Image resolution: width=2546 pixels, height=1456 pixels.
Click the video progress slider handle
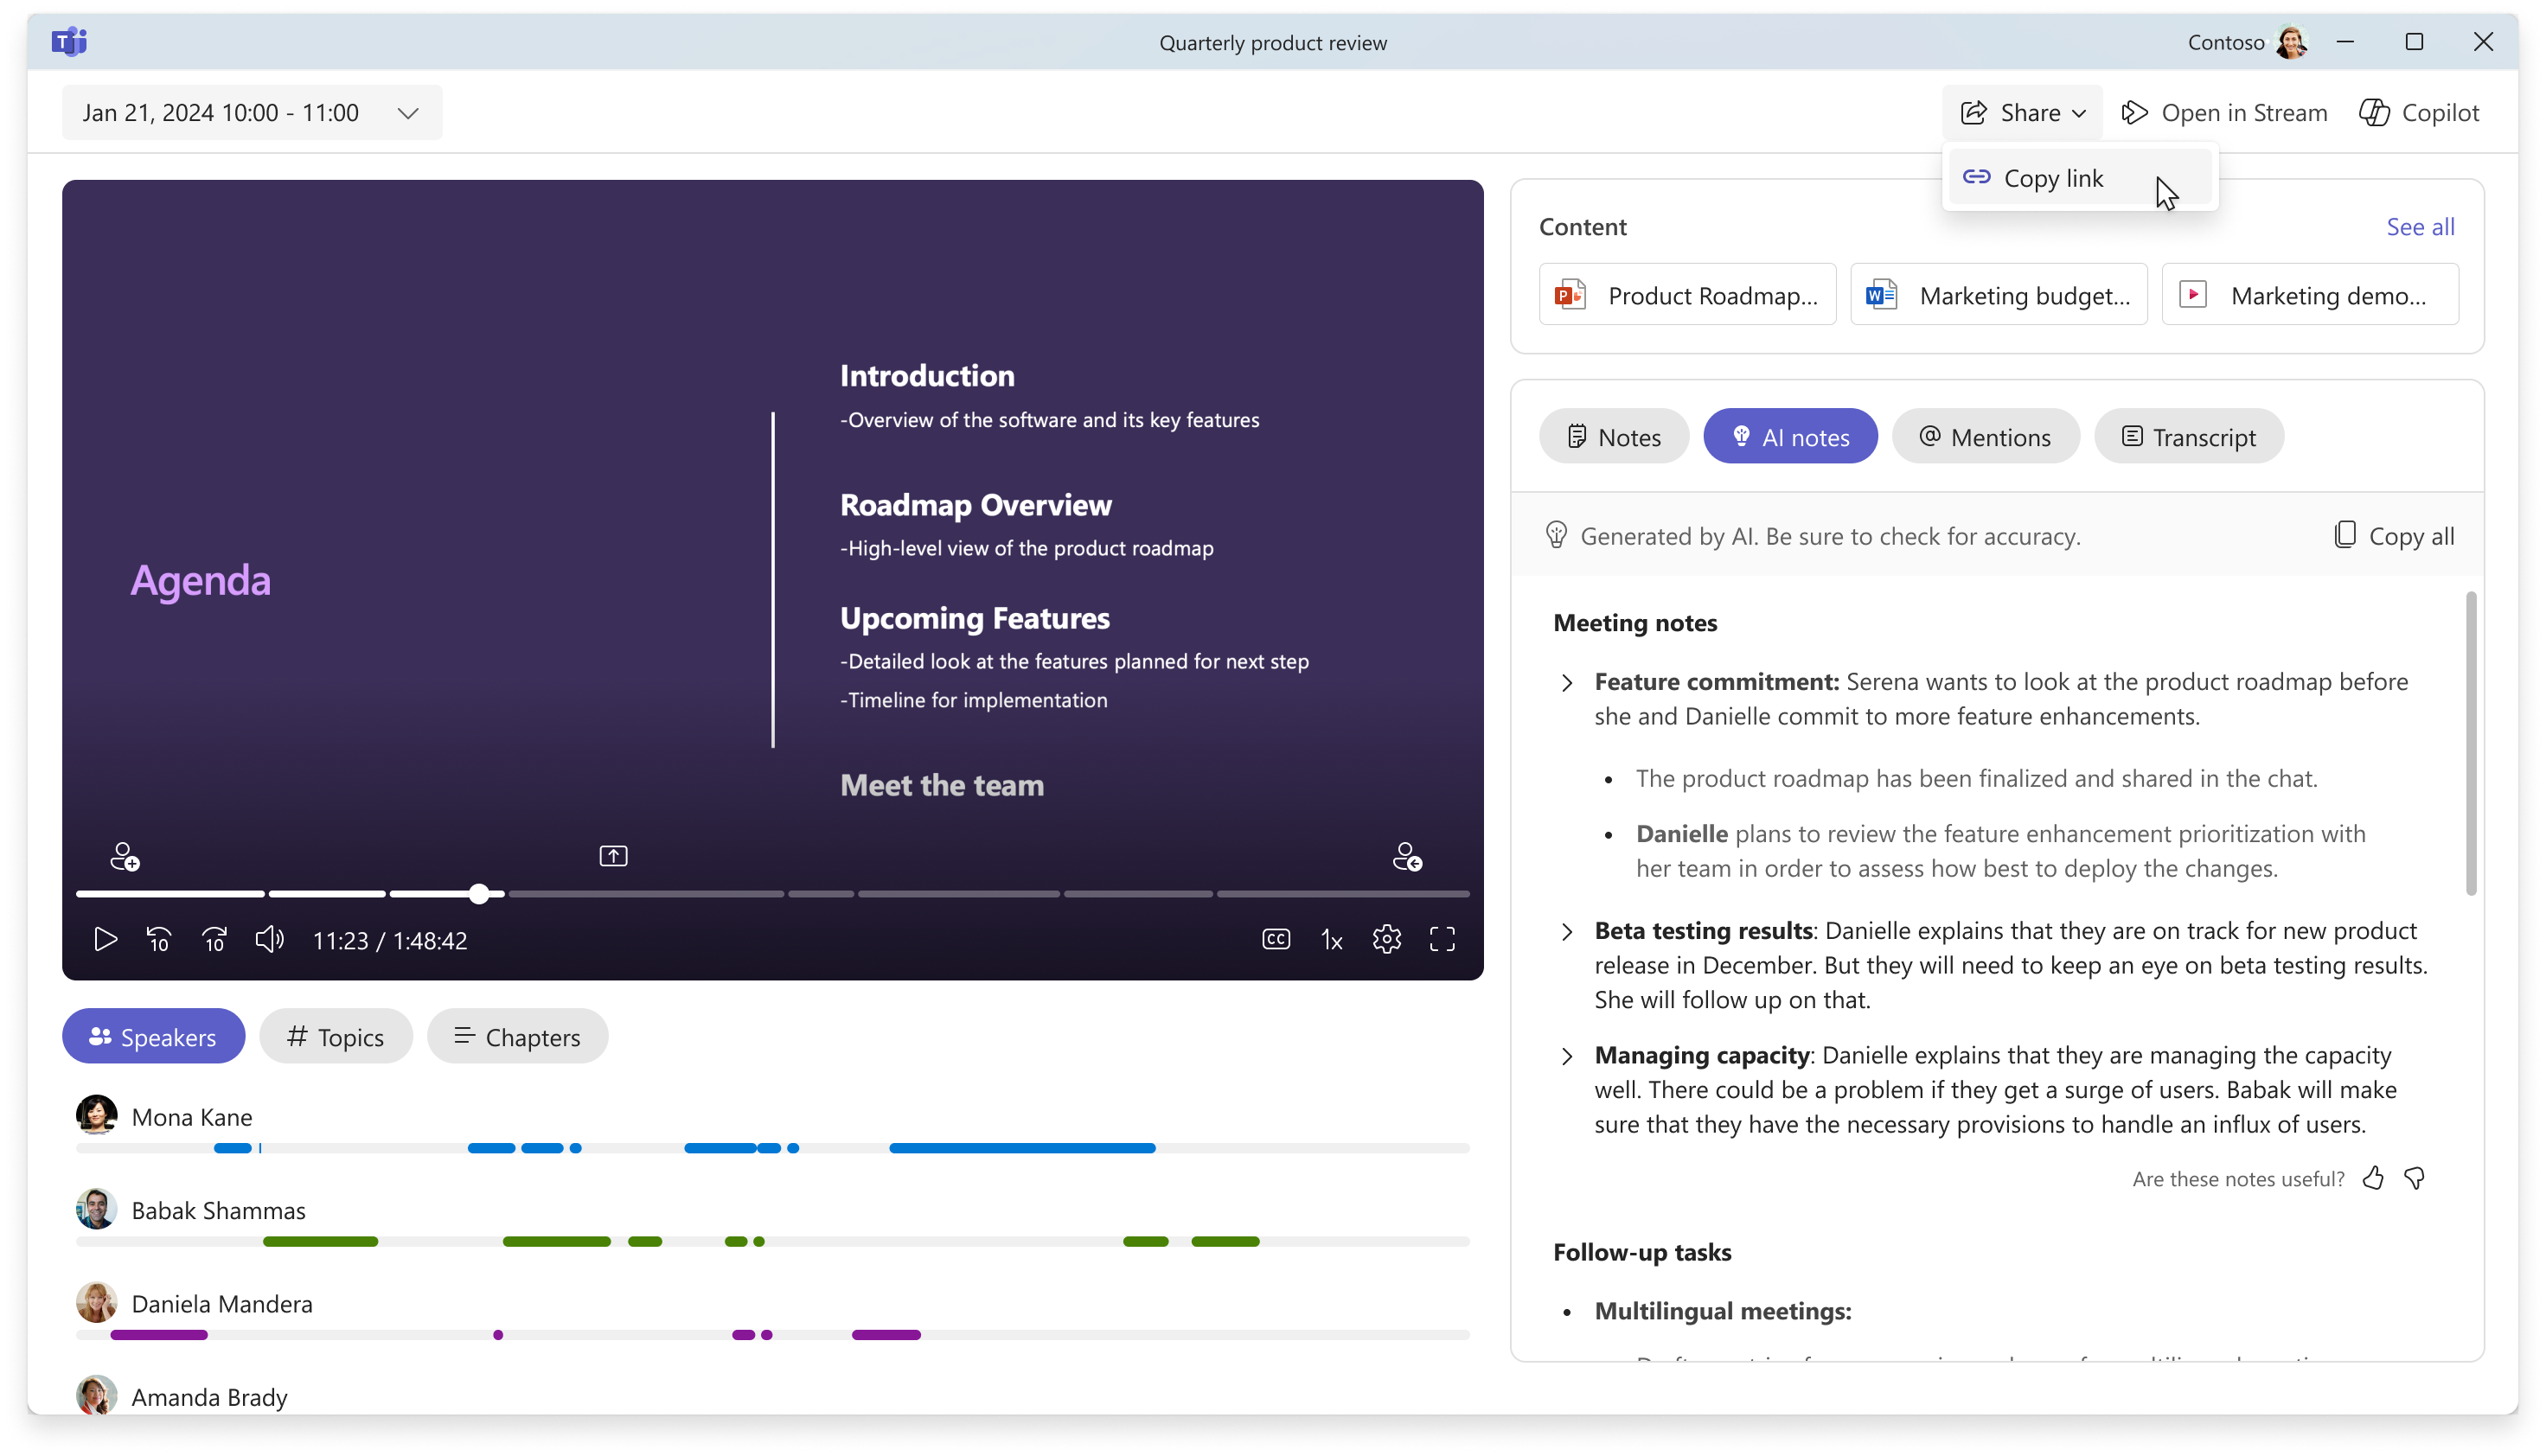pyautogui.click(x=479, y=894)
